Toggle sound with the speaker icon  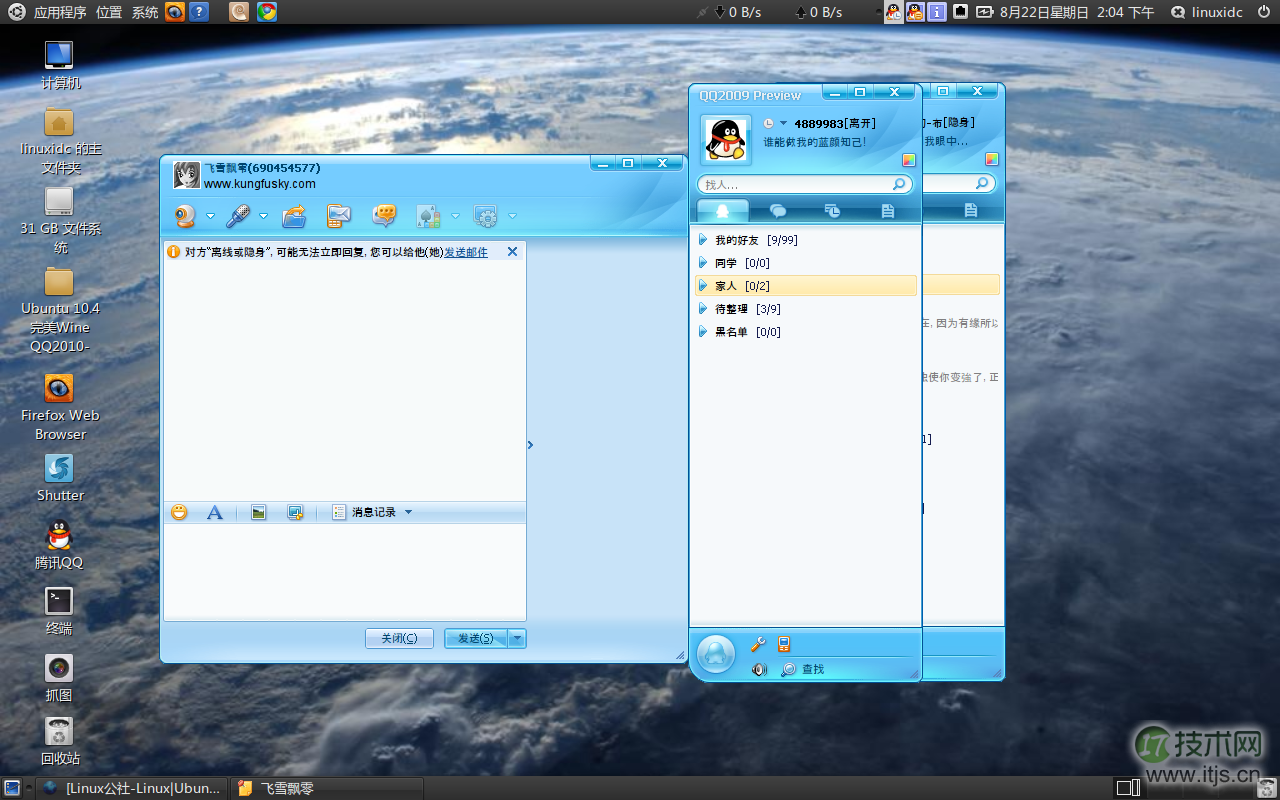759,669
